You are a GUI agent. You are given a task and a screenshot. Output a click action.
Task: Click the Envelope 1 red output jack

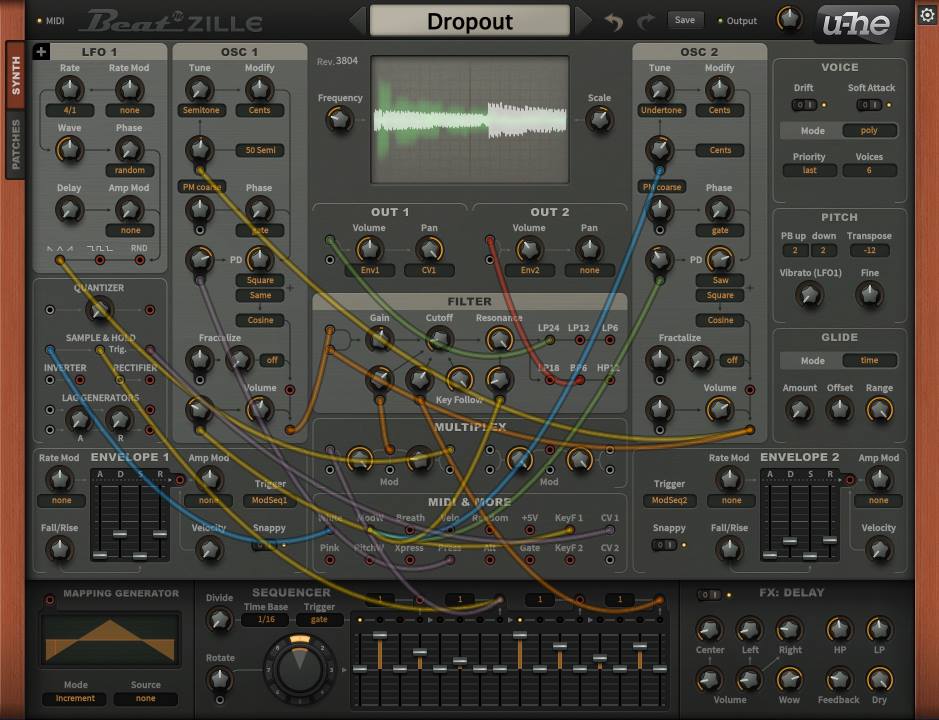tap(180, 479)
